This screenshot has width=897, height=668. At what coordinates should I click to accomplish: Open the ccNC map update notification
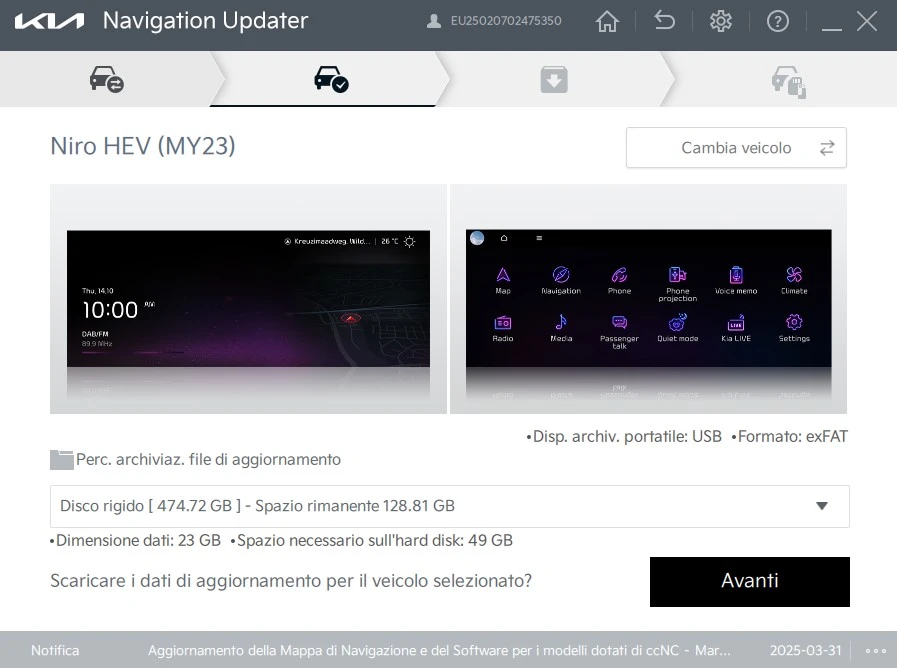[439, 650]
